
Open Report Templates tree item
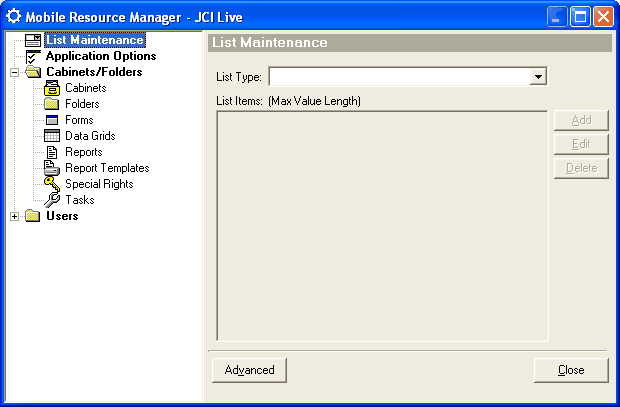(x=107, y=168)
